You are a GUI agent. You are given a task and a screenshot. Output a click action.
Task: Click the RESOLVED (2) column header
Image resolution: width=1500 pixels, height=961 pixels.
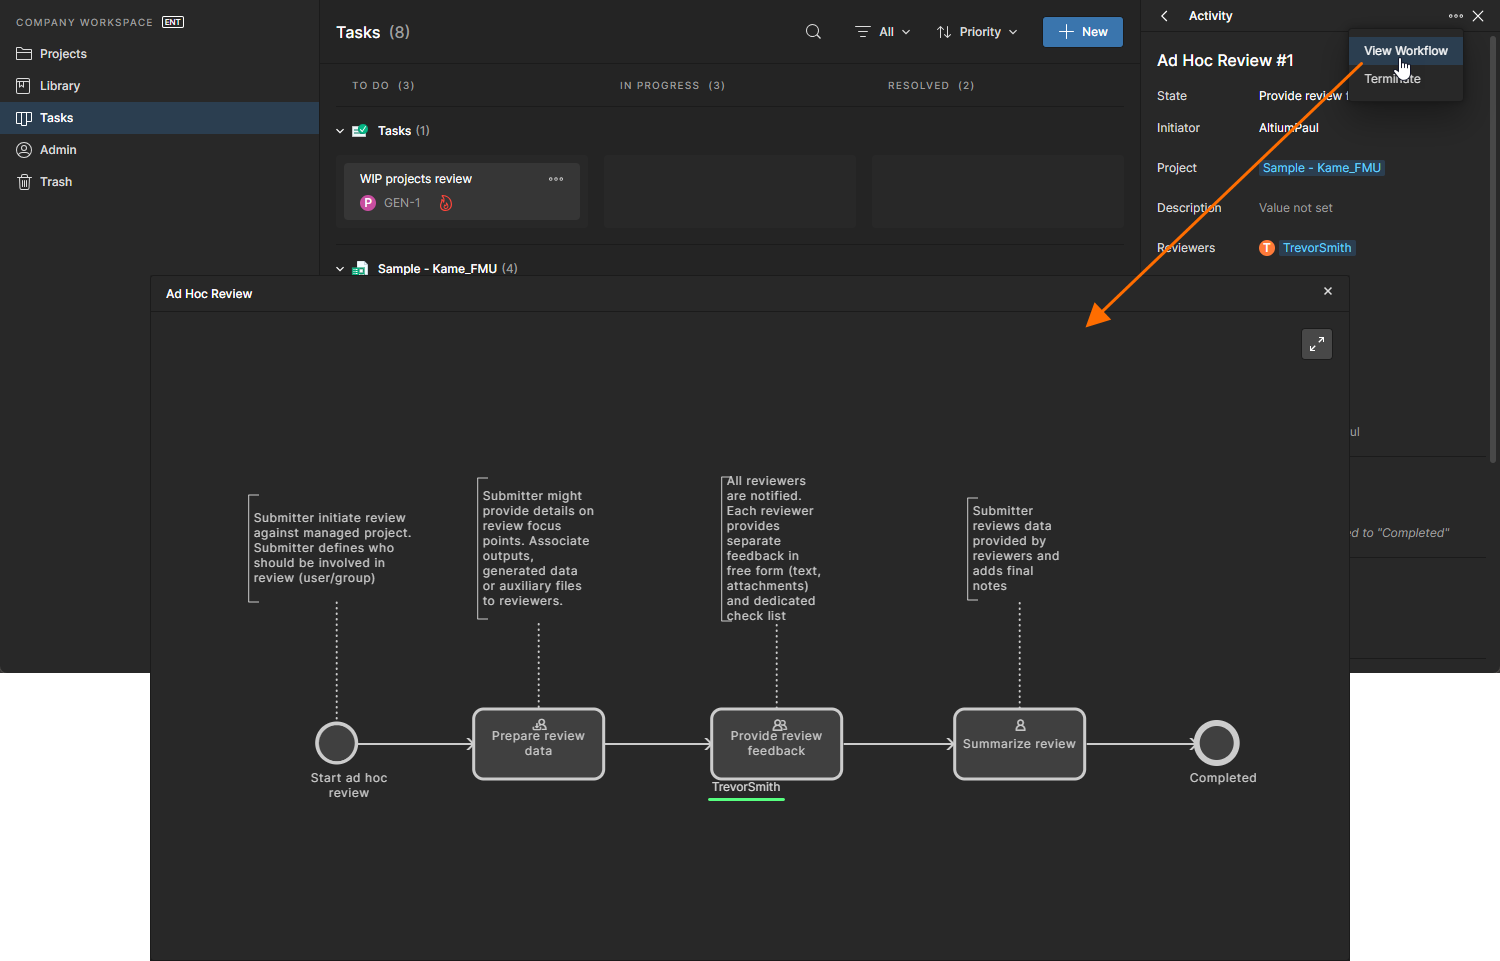coord(931,86)
